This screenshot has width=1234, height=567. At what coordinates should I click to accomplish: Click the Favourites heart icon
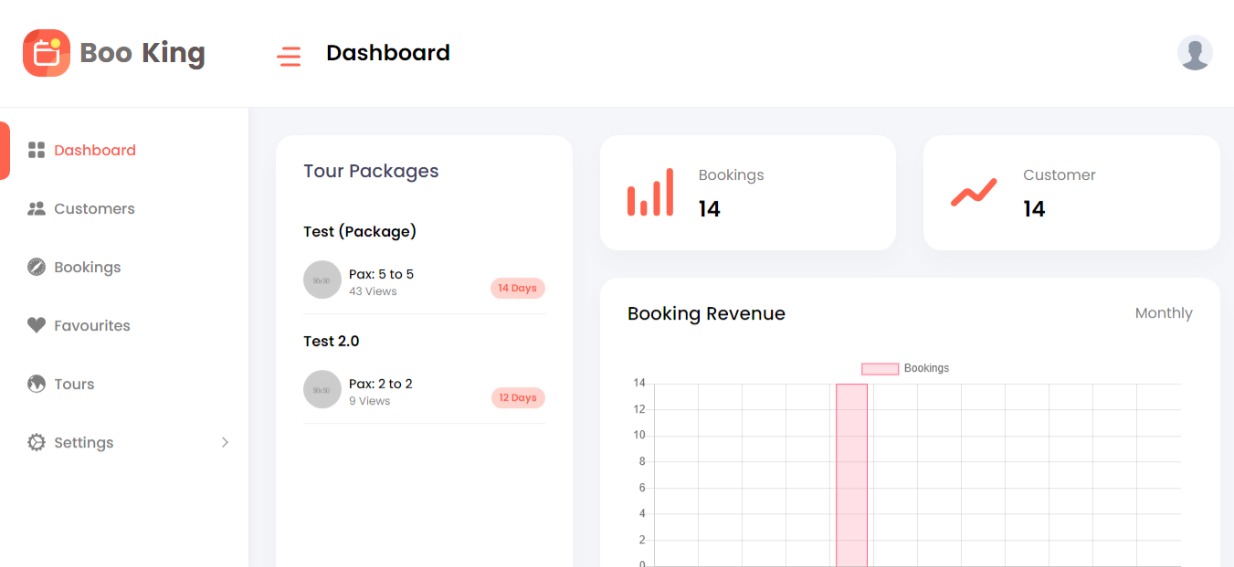37,325
